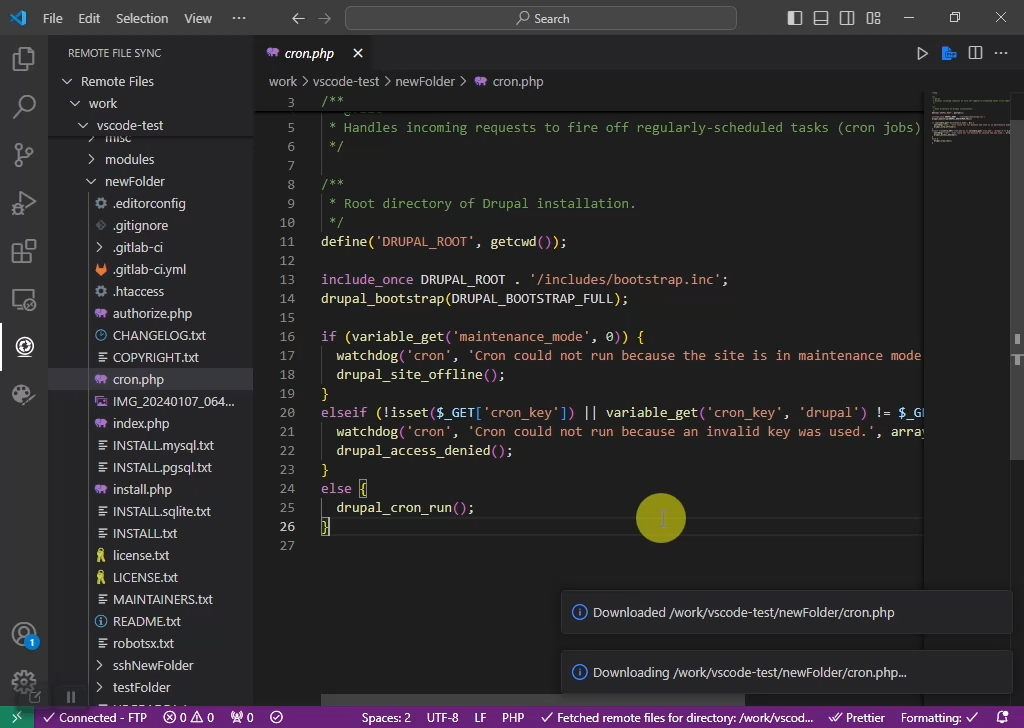This screenshot has width=1024, height=728.
Task: Open the Customize Layout icon
Action: (x=873, y=18)
